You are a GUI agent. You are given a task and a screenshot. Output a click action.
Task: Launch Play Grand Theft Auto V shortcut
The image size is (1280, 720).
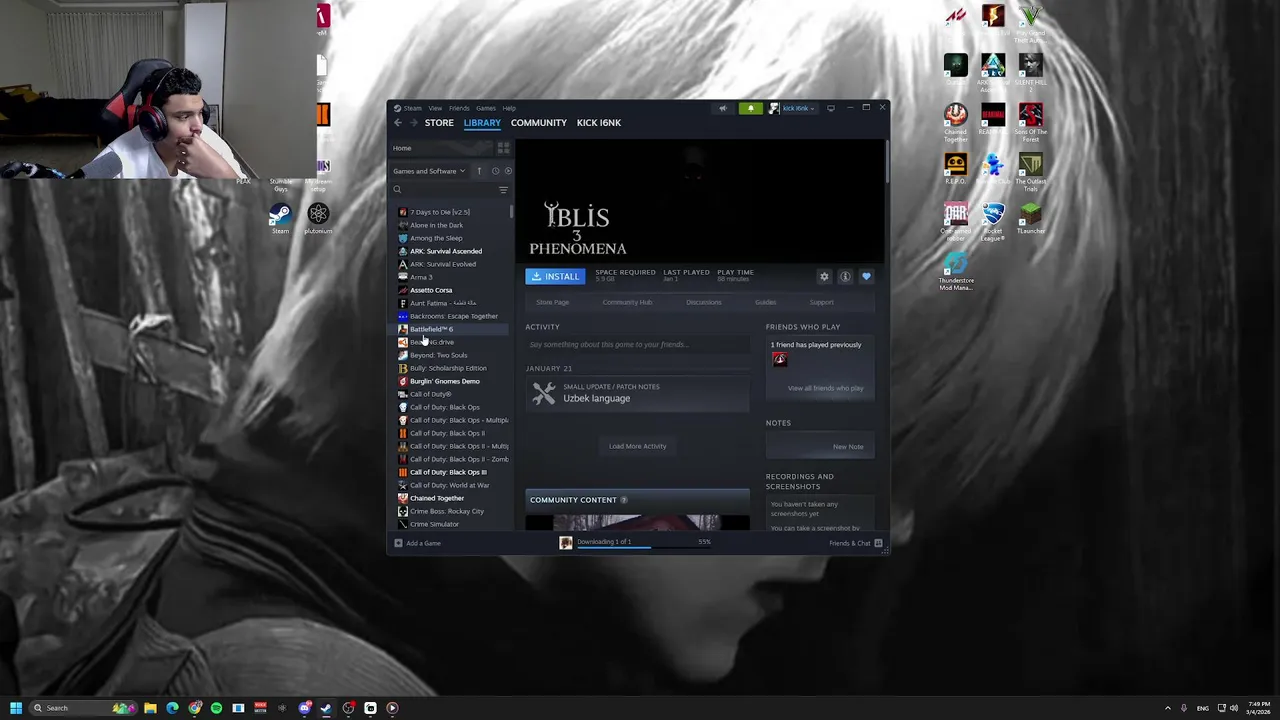click(x=1030, y=23)
